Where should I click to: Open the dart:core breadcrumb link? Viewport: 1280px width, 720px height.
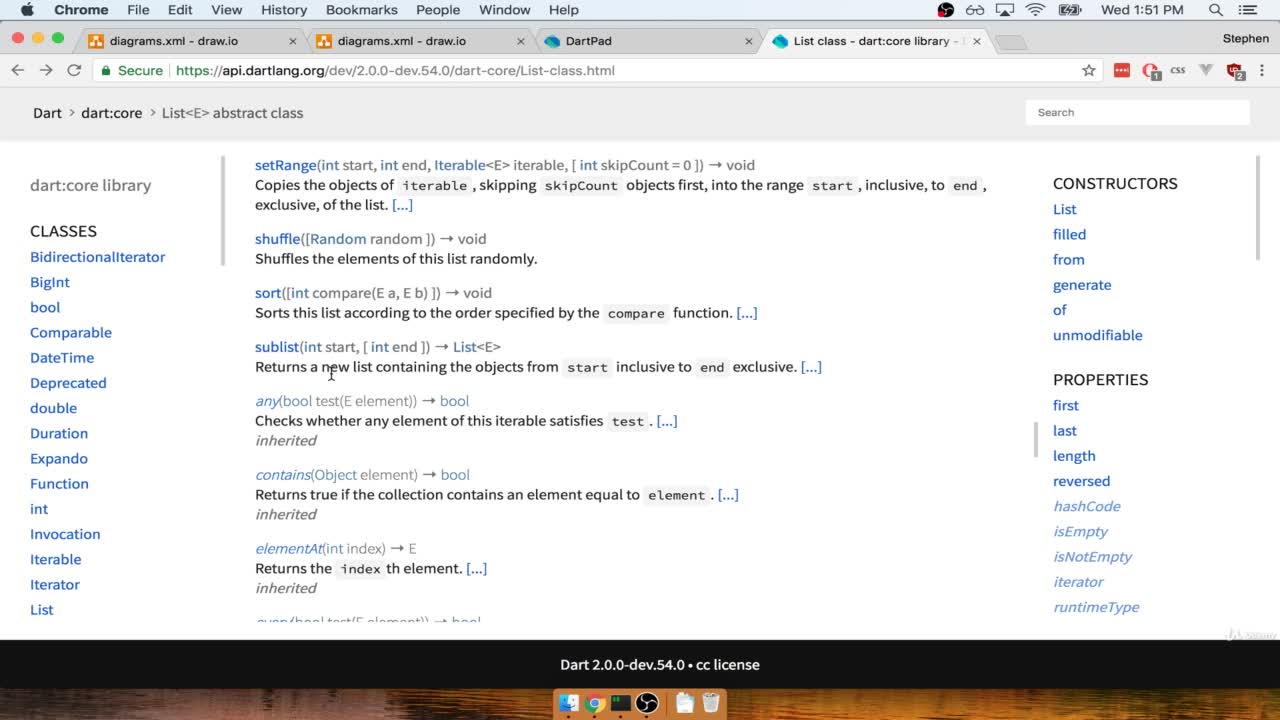pyautogui.click(x=111, y=113)
